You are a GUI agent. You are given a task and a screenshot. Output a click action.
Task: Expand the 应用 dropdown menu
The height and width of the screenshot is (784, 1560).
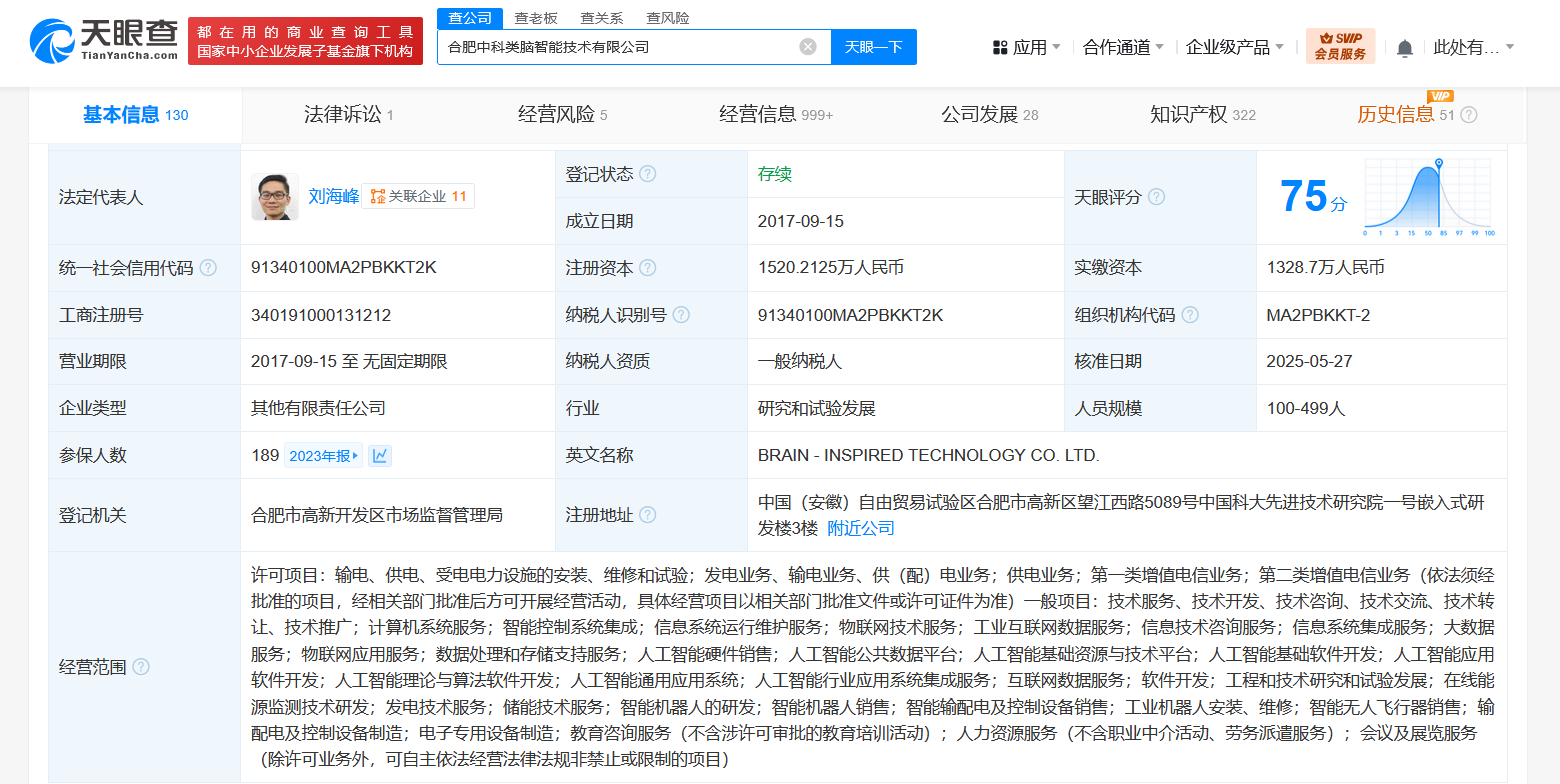click(1027, 47)
